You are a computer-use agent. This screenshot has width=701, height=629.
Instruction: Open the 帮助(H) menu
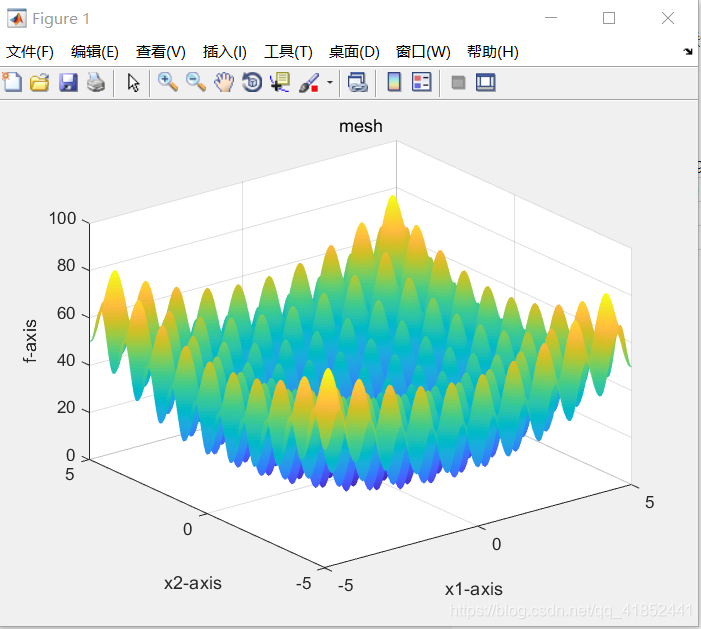[x=493, y=52]
